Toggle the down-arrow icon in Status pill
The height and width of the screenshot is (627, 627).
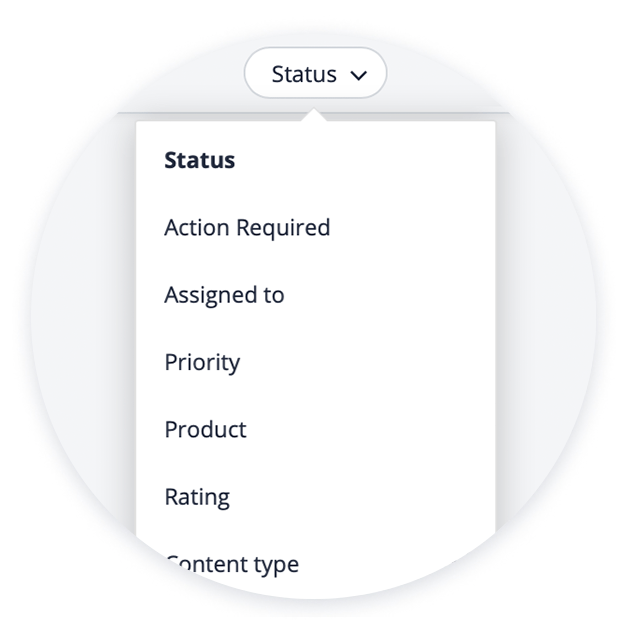pyautogui.click(x=359, y=75)
